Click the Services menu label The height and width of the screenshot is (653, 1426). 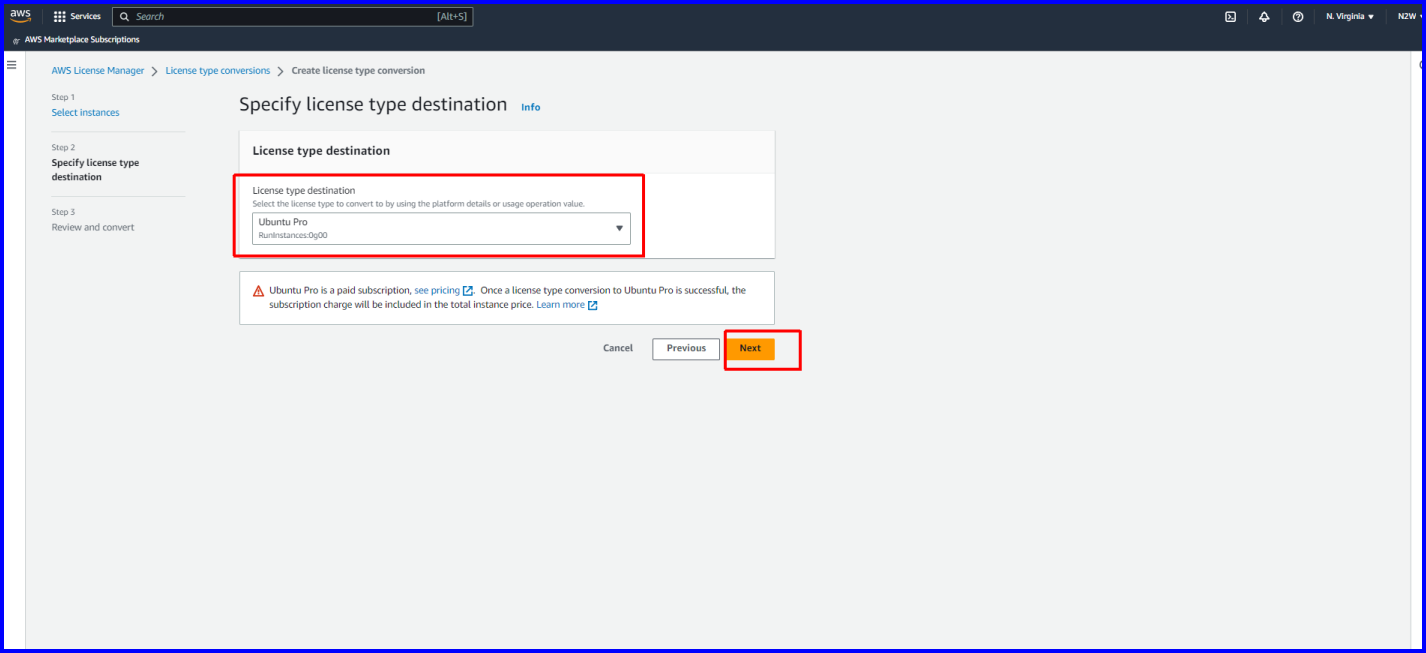85,17
